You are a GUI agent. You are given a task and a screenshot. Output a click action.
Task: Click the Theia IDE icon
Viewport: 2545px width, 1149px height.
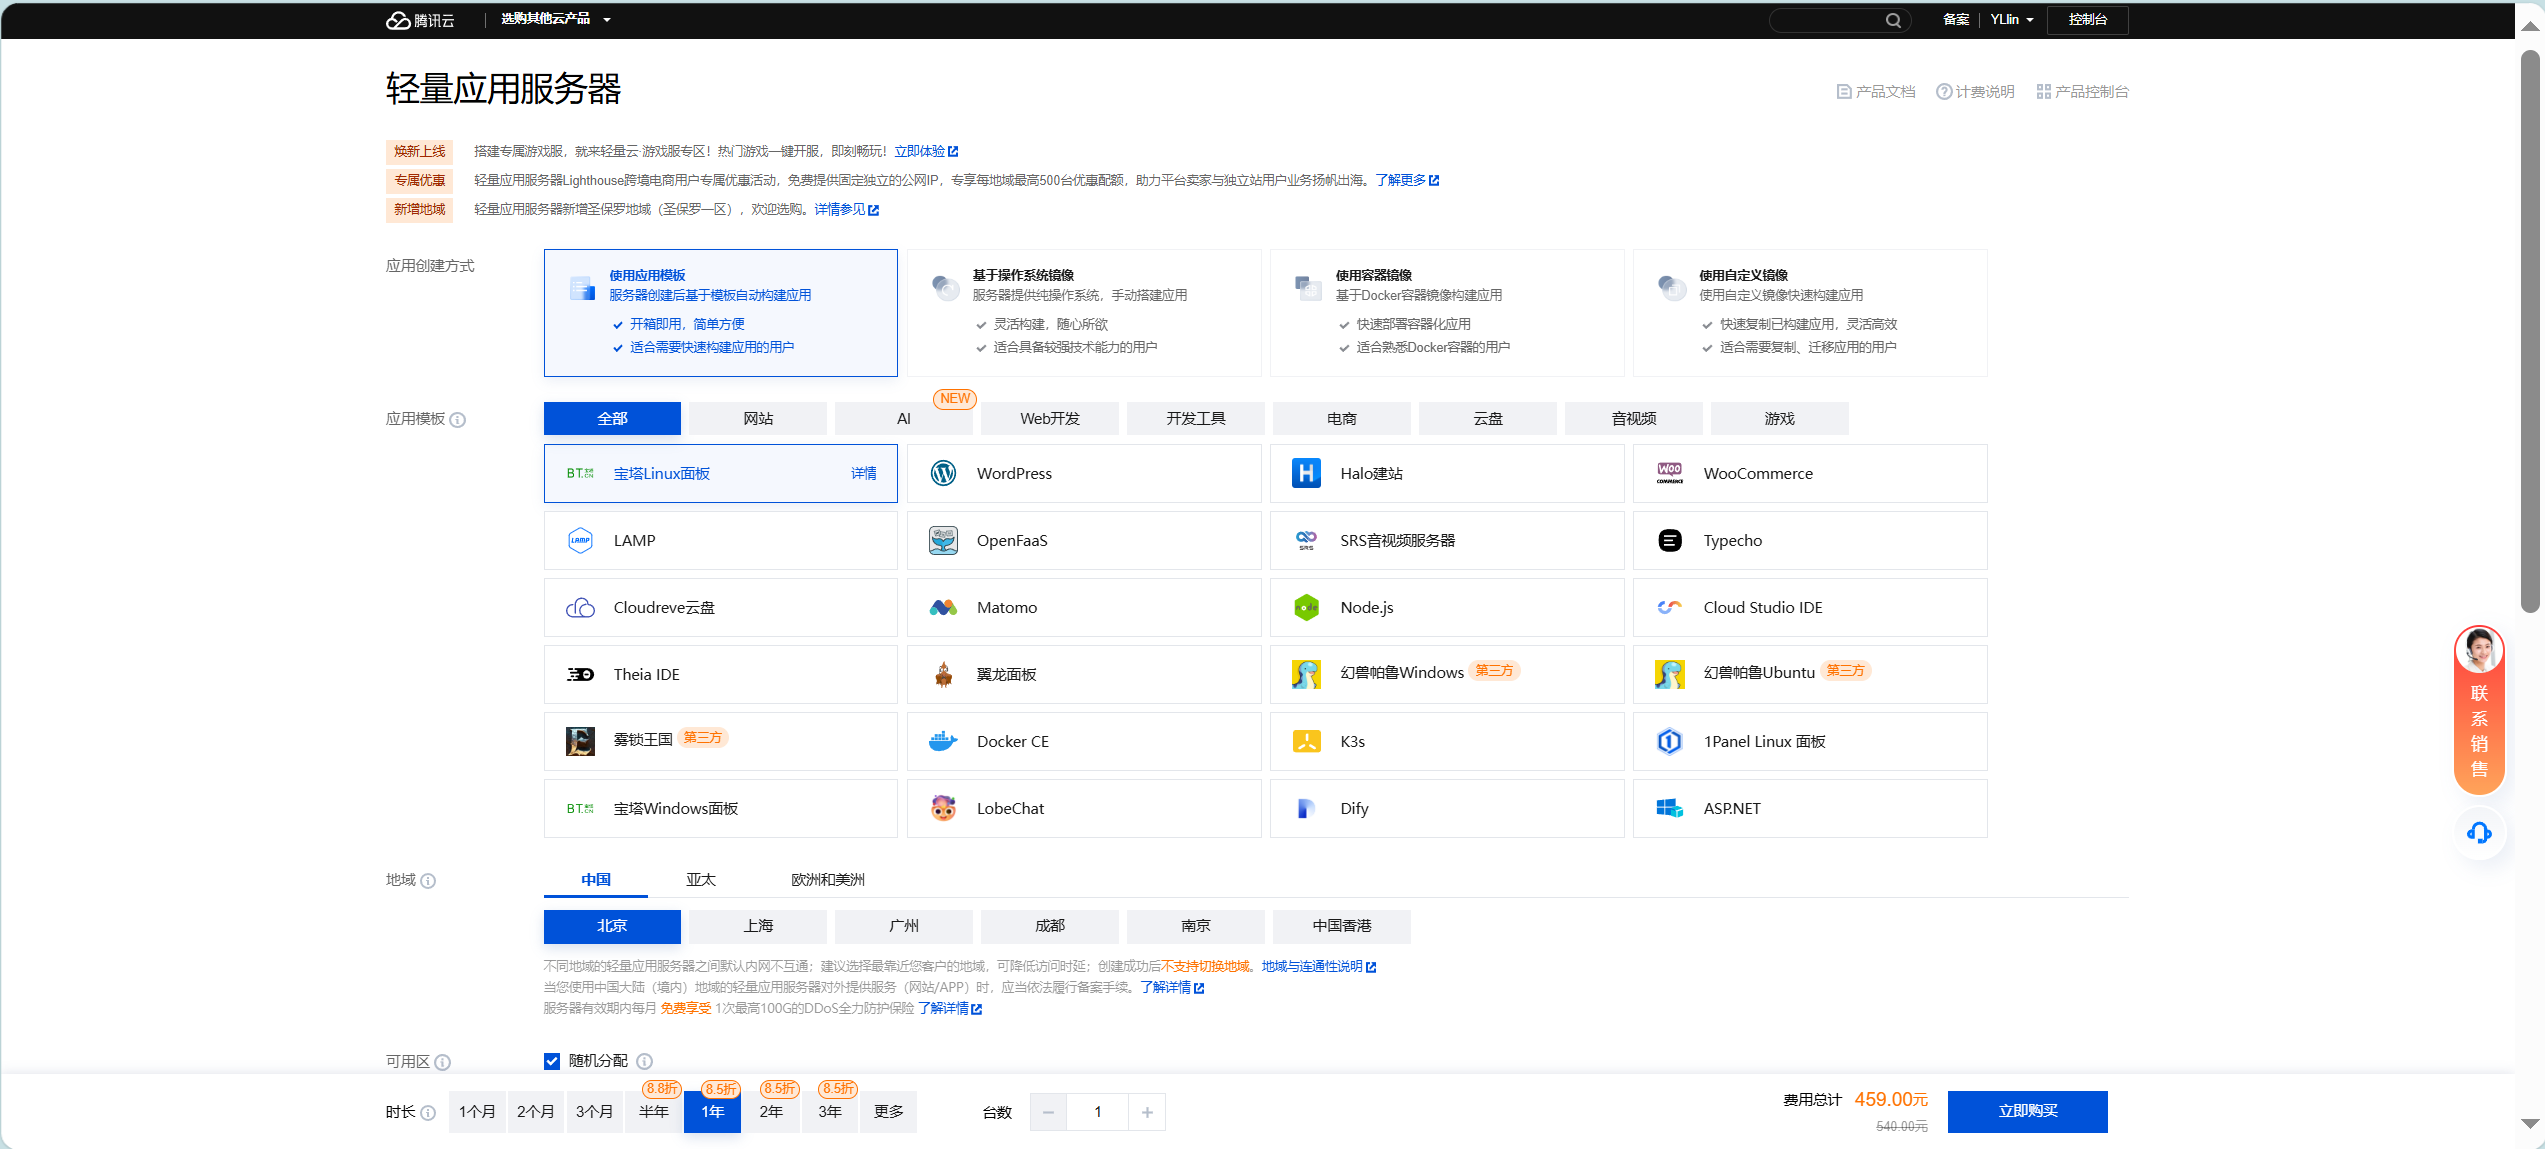click(580, 674)
